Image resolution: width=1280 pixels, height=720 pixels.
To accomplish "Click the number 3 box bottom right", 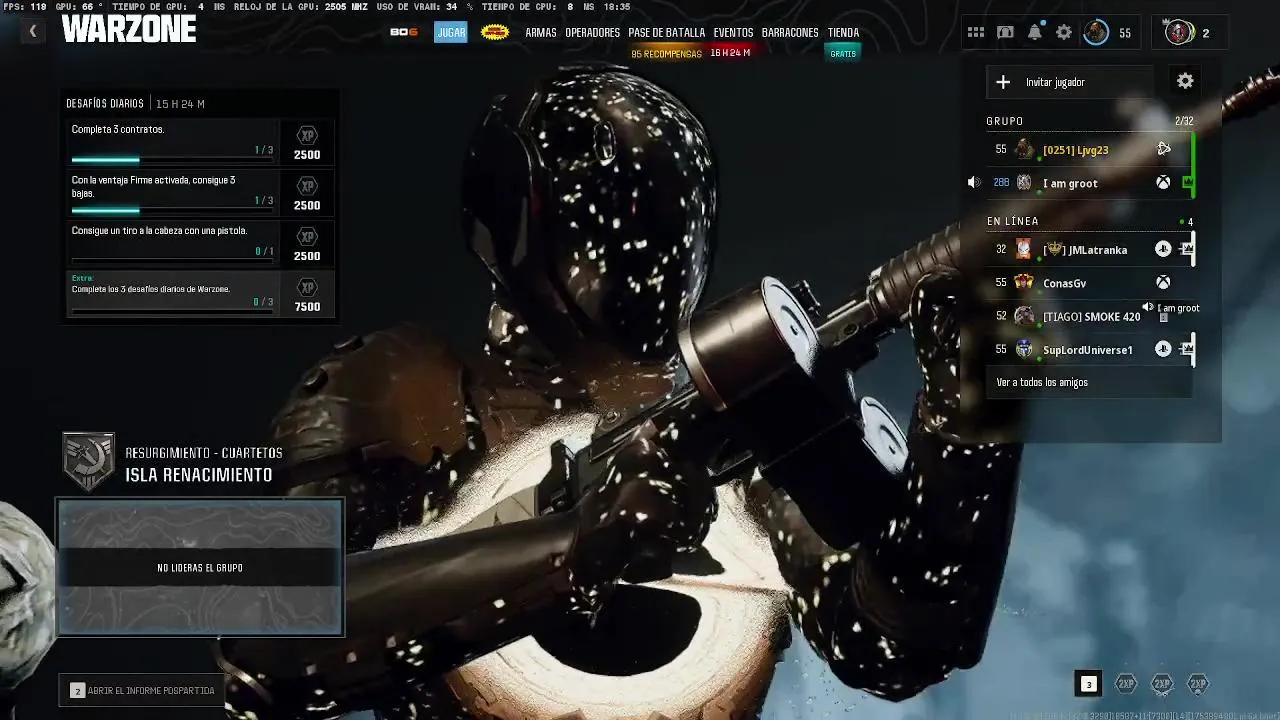I will pyautogui.click(x=1089, y=684).
